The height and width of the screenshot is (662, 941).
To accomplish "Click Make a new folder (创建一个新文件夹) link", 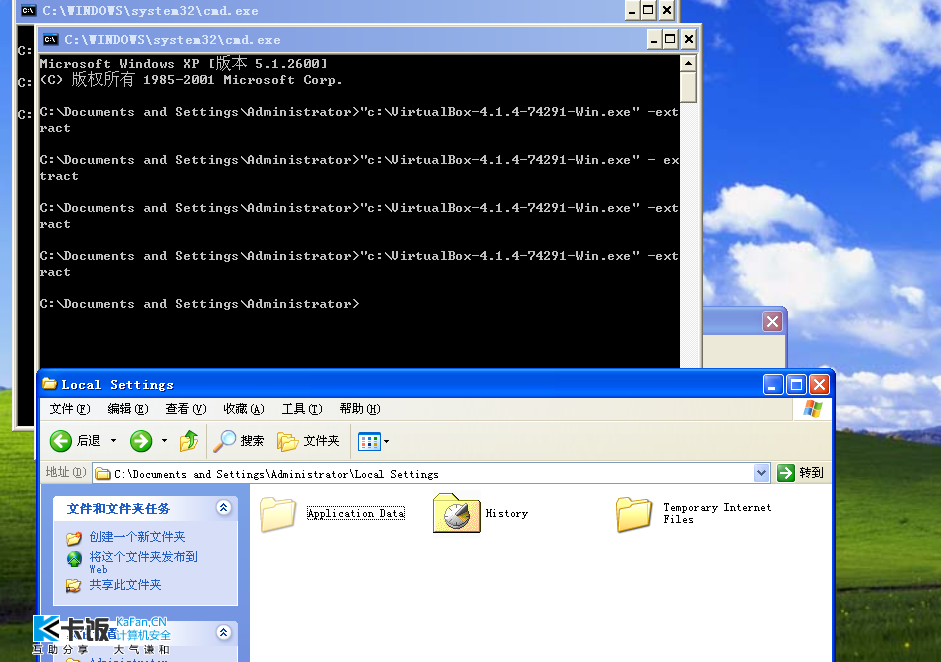I will tap(137, 537).
